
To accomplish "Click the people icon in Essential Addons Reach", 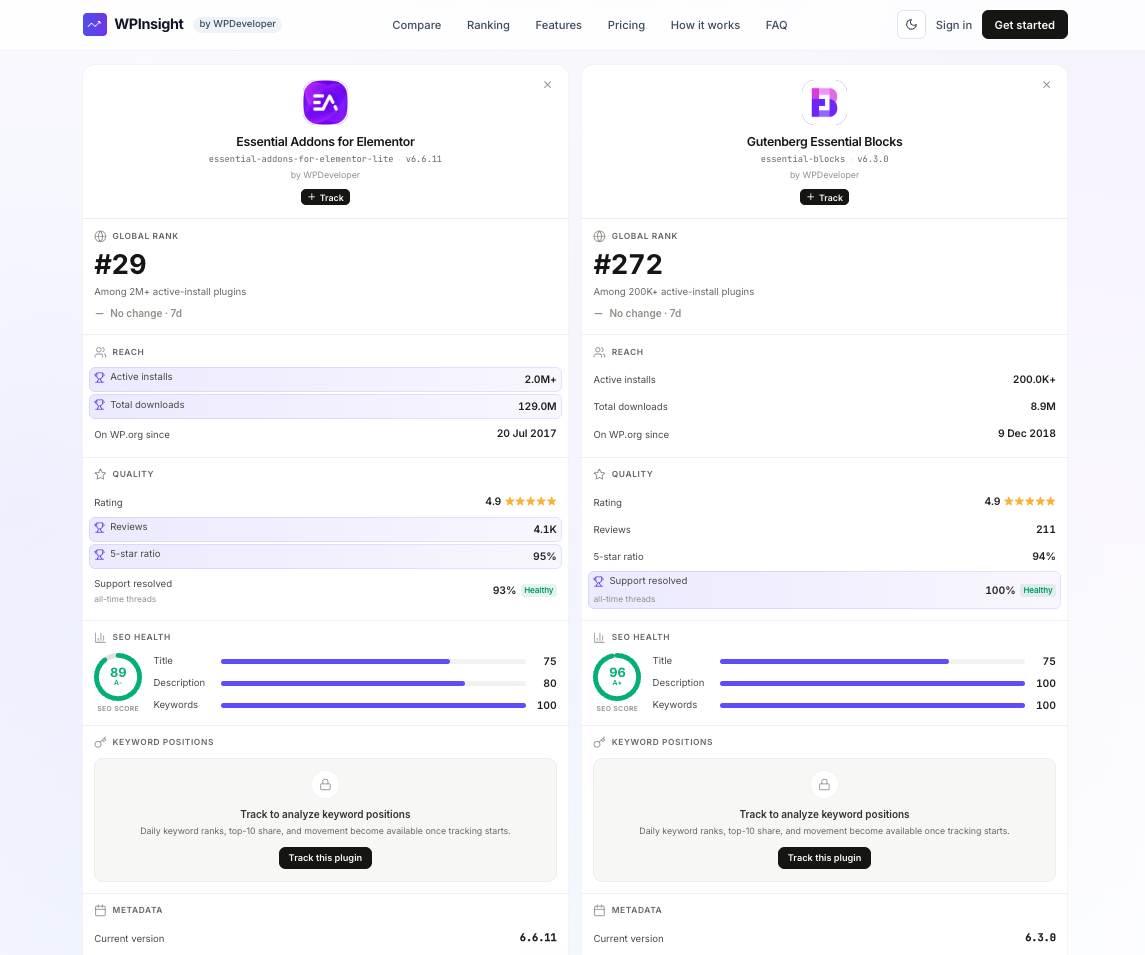I will click(100, 353).
